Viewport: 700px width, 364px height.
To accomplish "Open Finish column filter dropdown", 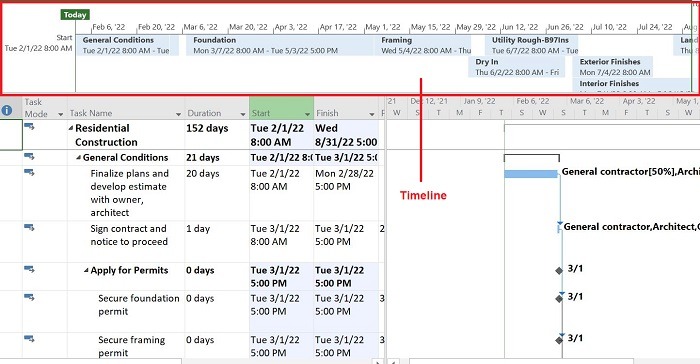I will (372, 115).
